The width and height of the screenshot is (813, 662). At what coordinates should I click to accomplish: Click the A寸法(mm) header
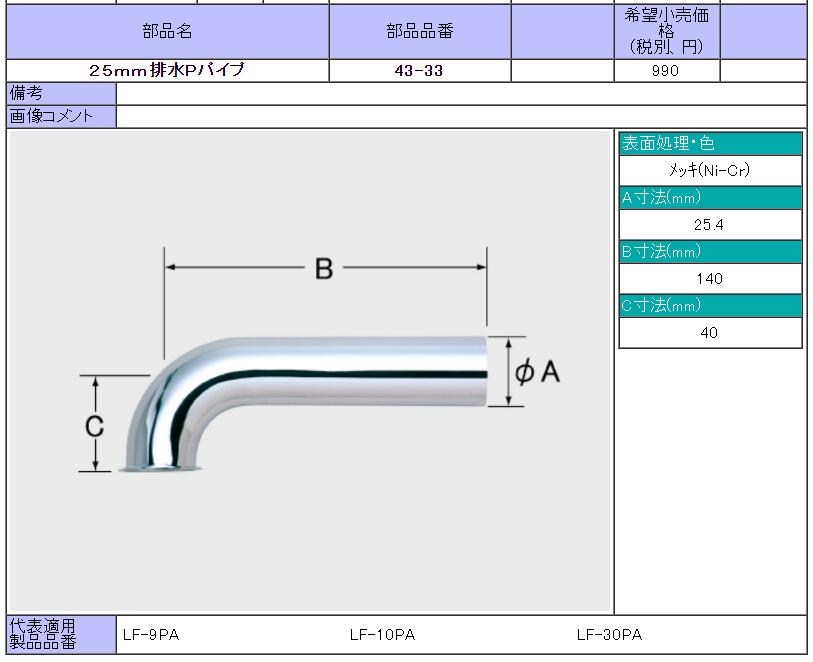(x=710, y=198)
